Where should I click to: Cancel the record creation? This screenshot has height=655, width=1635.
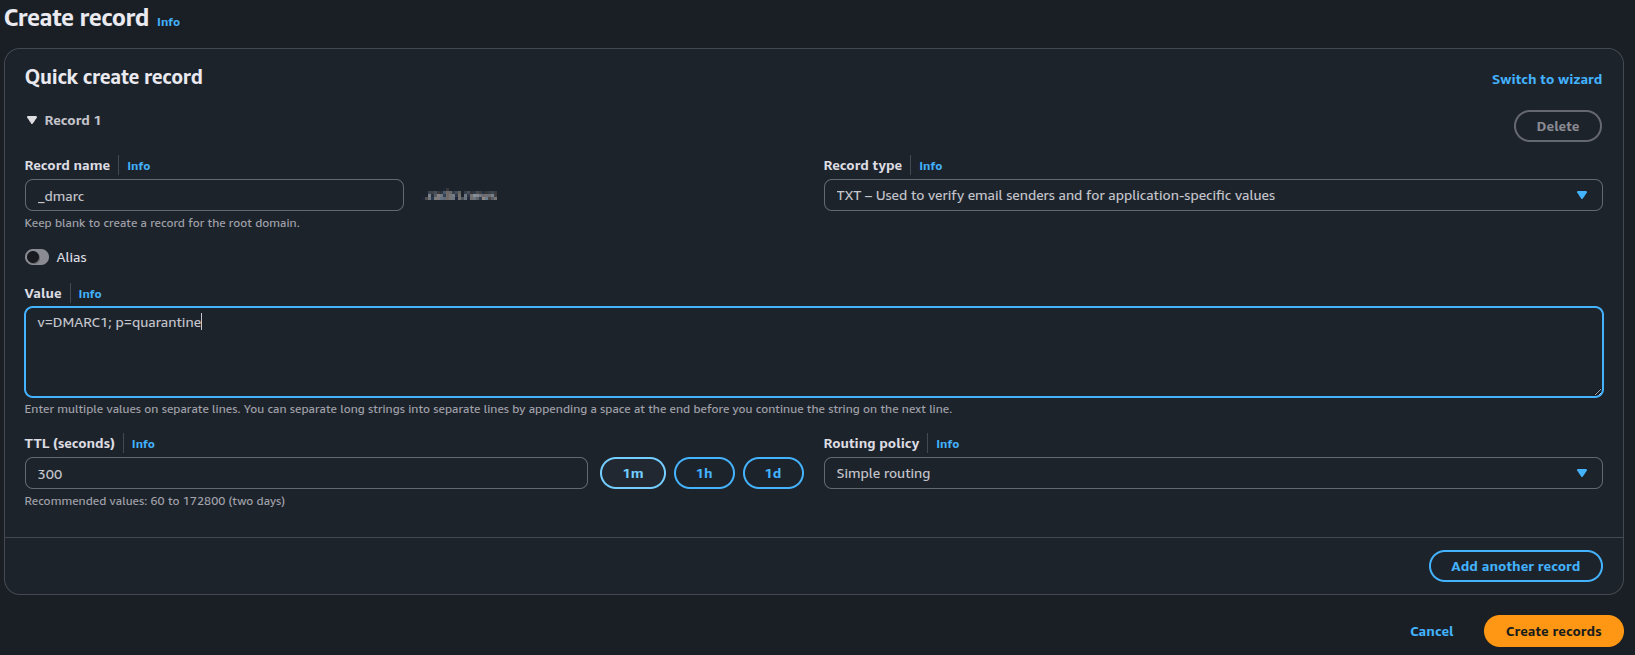1431,631
